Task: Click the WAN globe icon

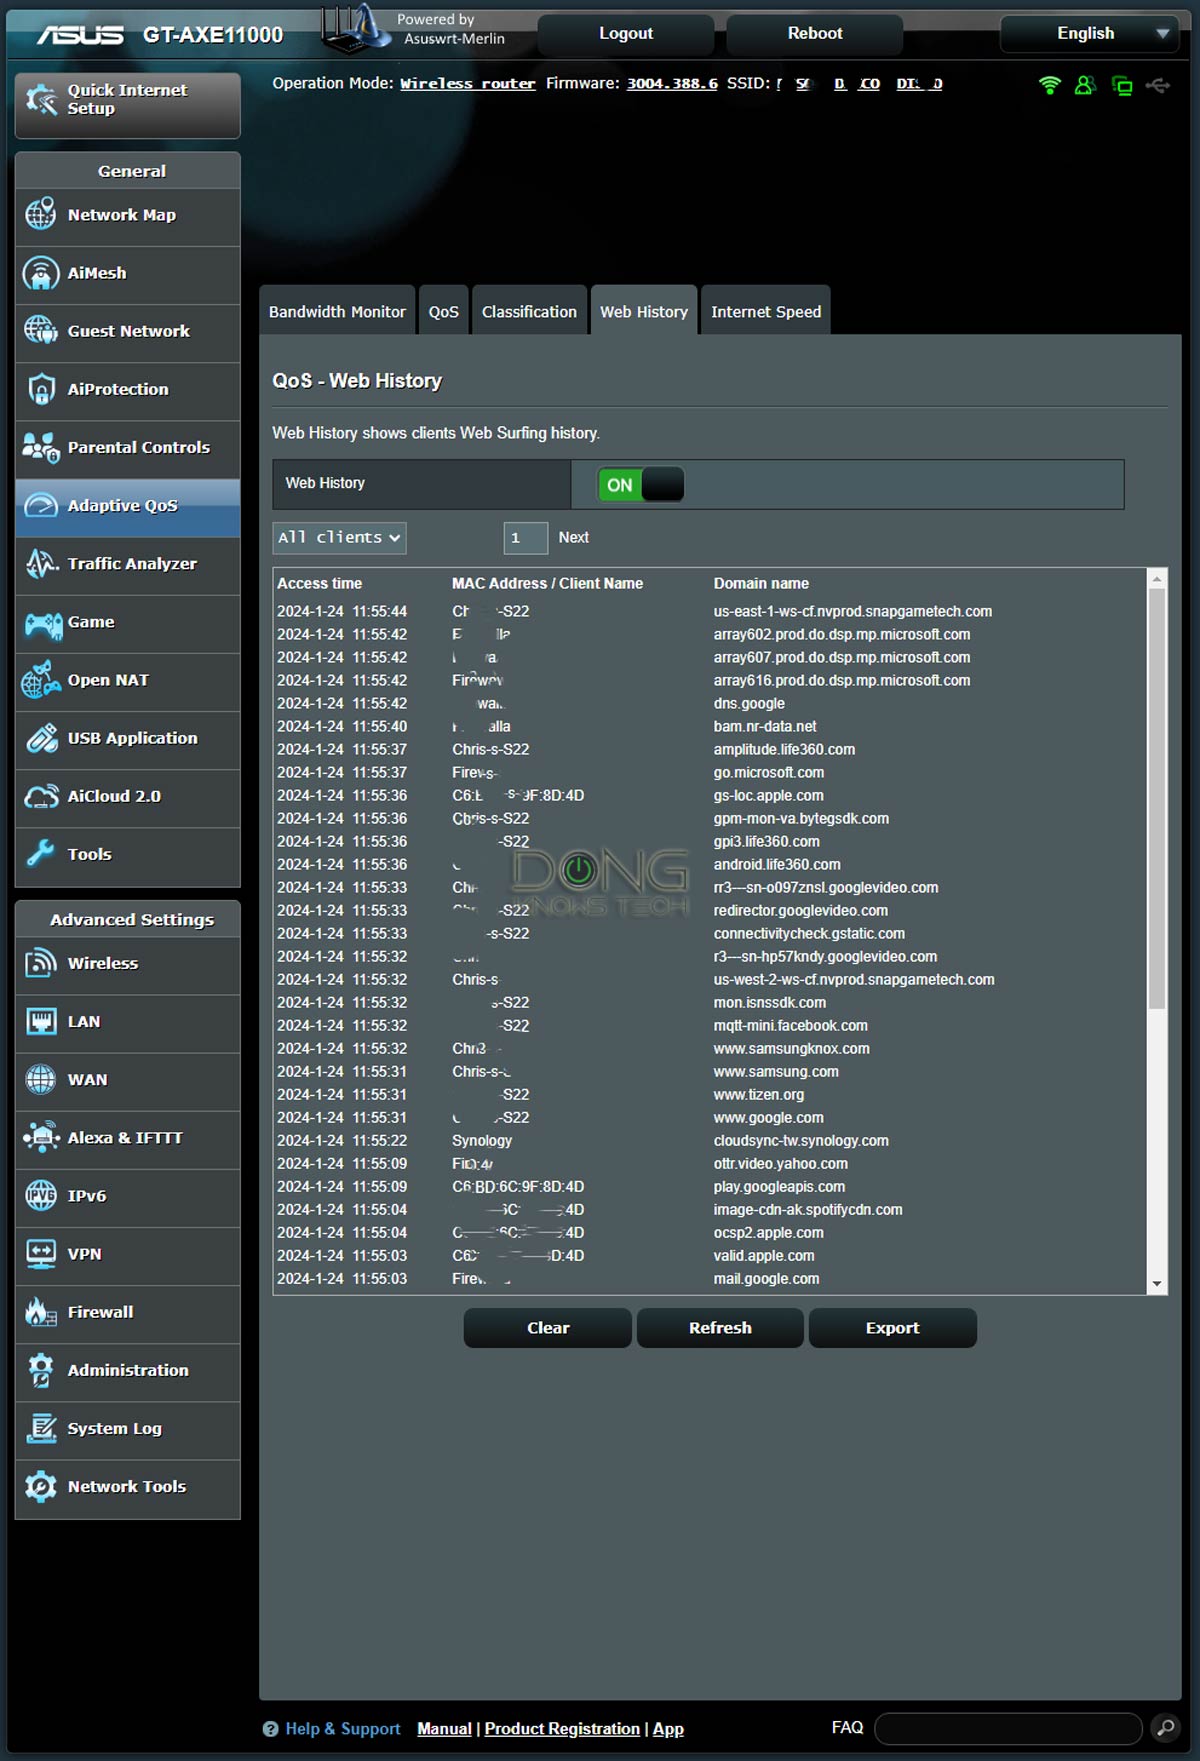Action: (41, 1079)
